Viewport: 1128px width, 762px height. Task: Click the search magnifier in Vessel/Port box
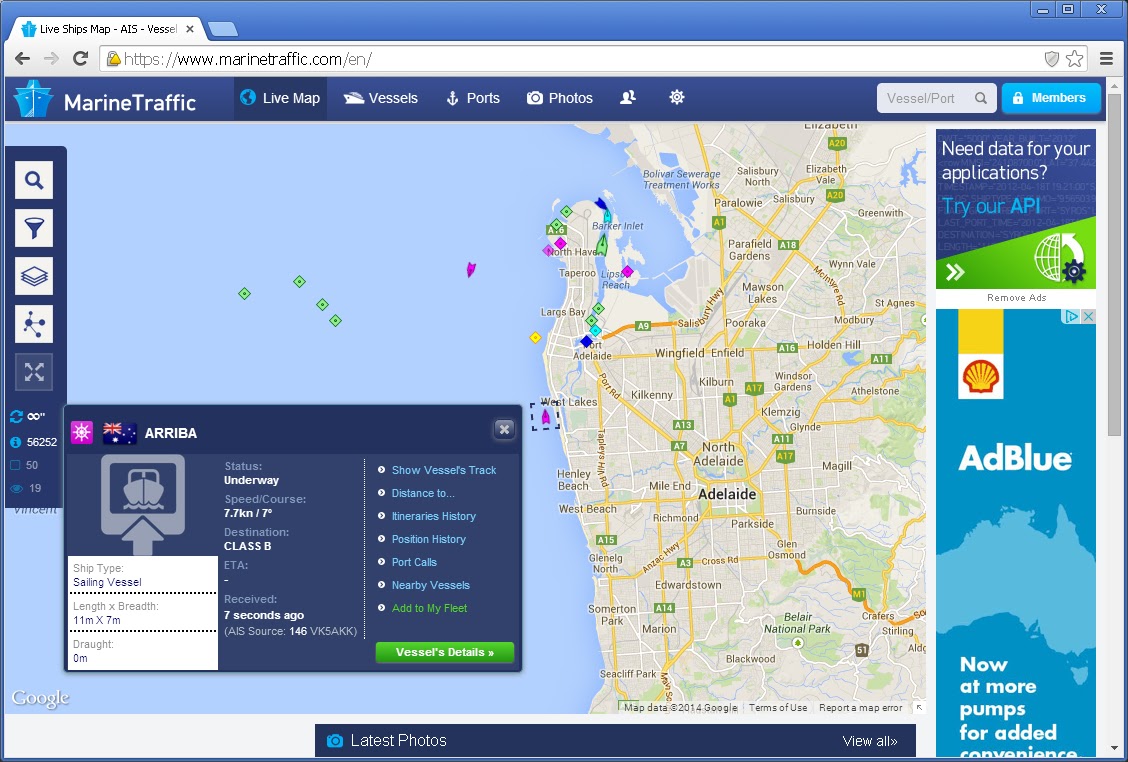pyautogui.click(x=981, y=98)
